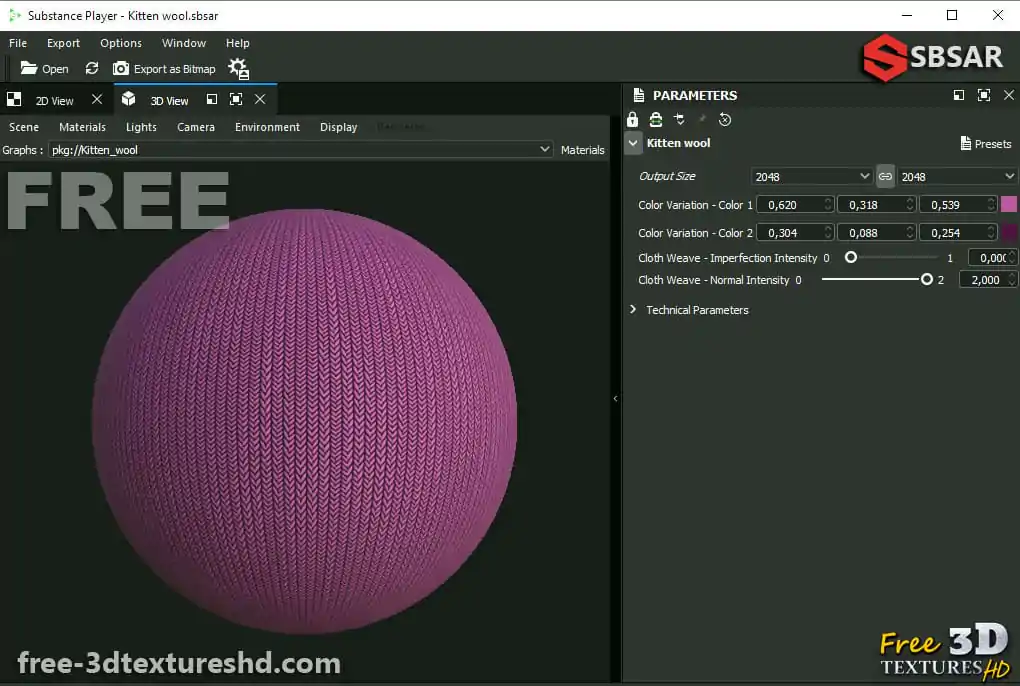Open the Graphs pkg://Kitten_wool dropdown
This screenshot has height=686, width=1020.
click(x=545, y=149)
